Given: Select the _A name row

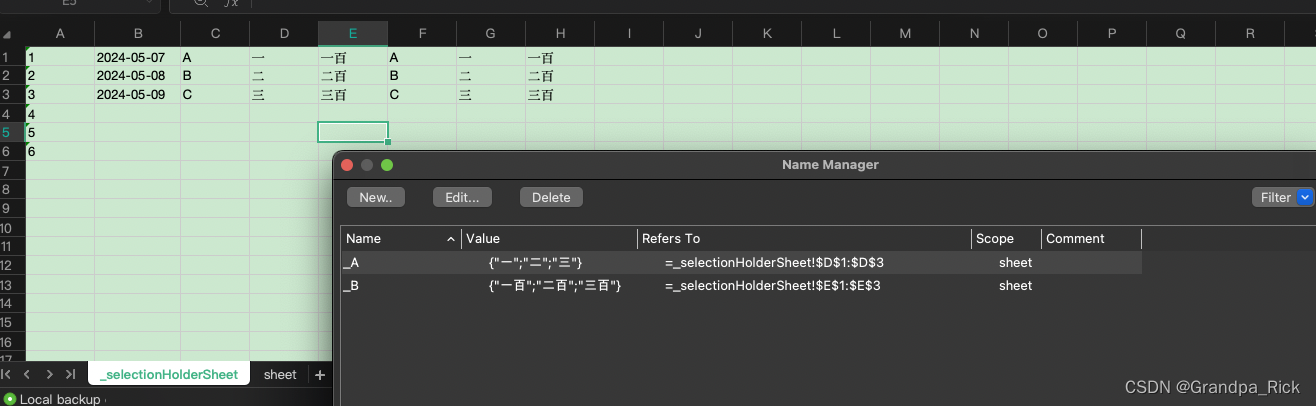Looking at the screenshot, I should point(741,262).
